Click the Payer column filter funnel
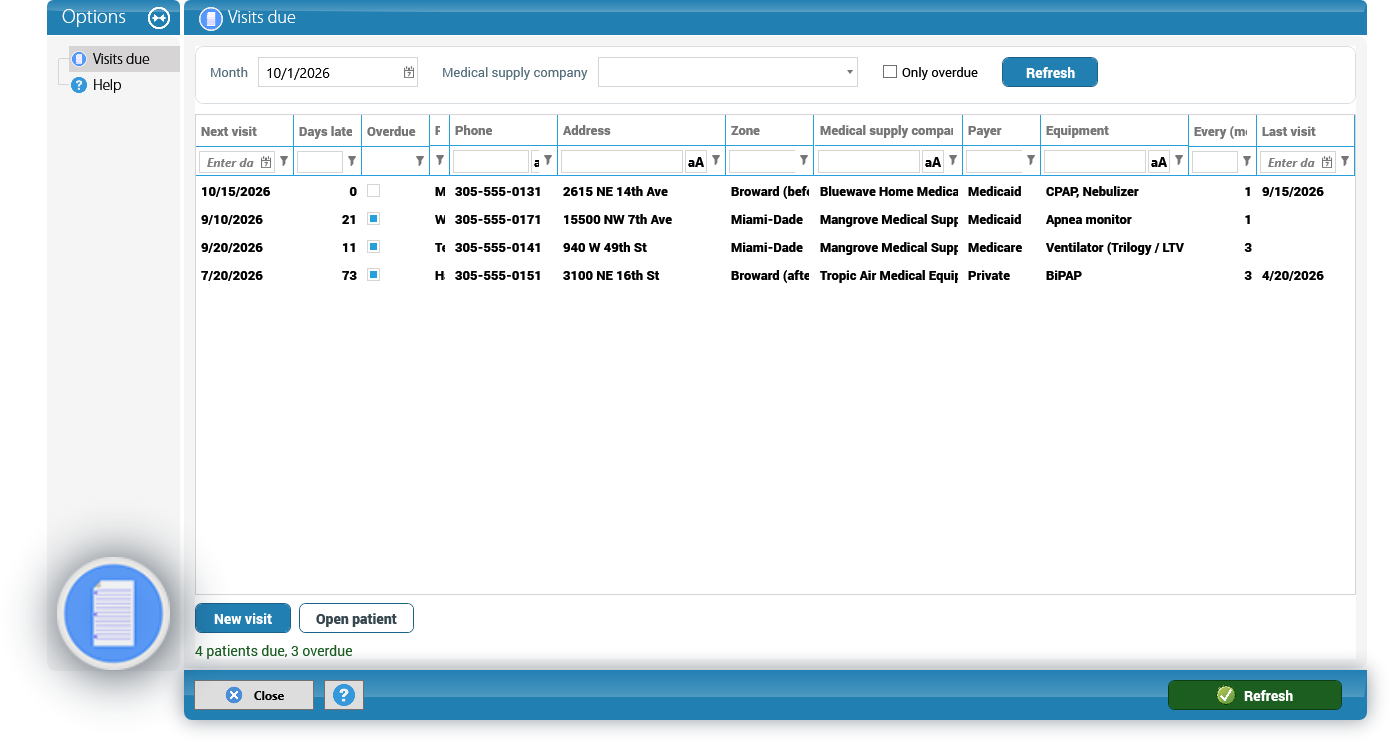Screen dimensions: 1390x743 [x=1030, y=161]
